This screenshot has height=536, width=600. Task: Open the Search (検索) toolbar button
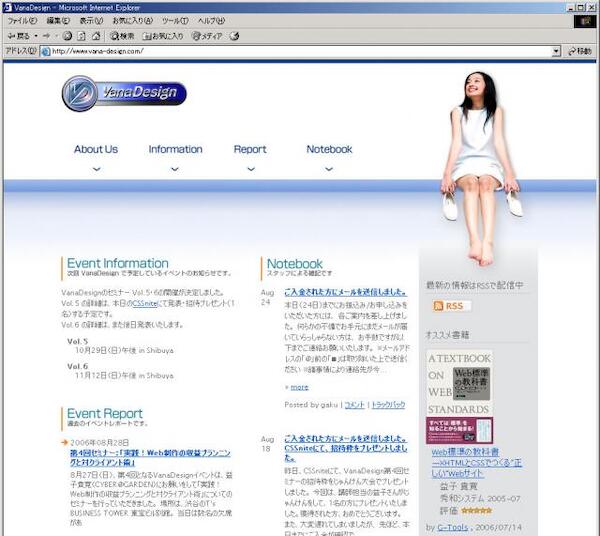(122, 36)
